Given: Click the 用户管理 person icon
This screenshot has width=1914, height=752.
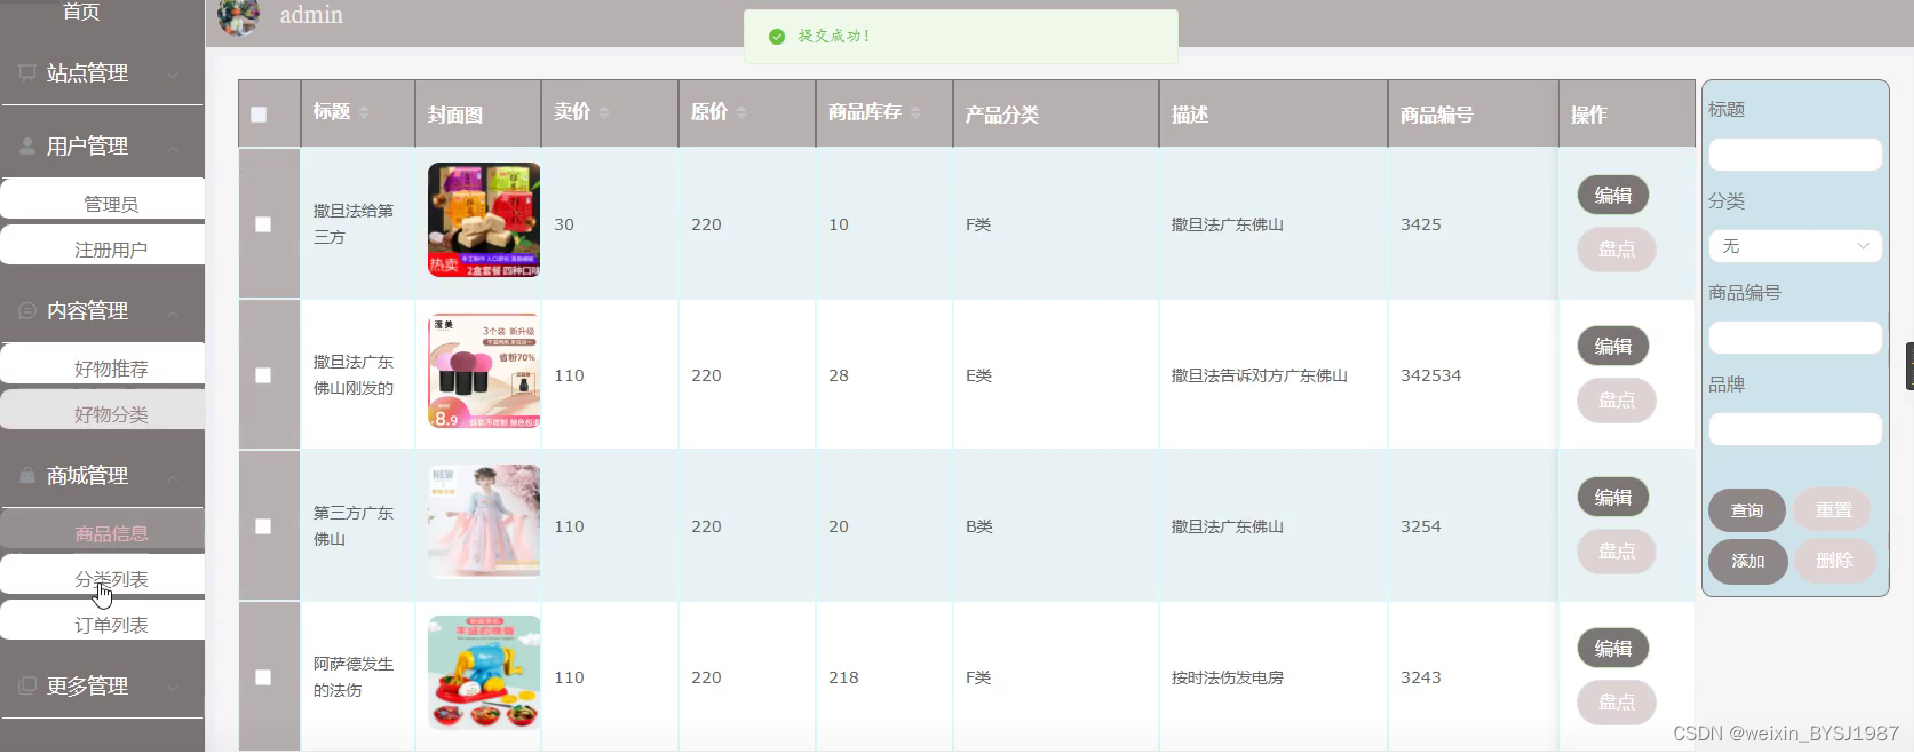Looking at the screenshot, I should click(x=27, y=146).
